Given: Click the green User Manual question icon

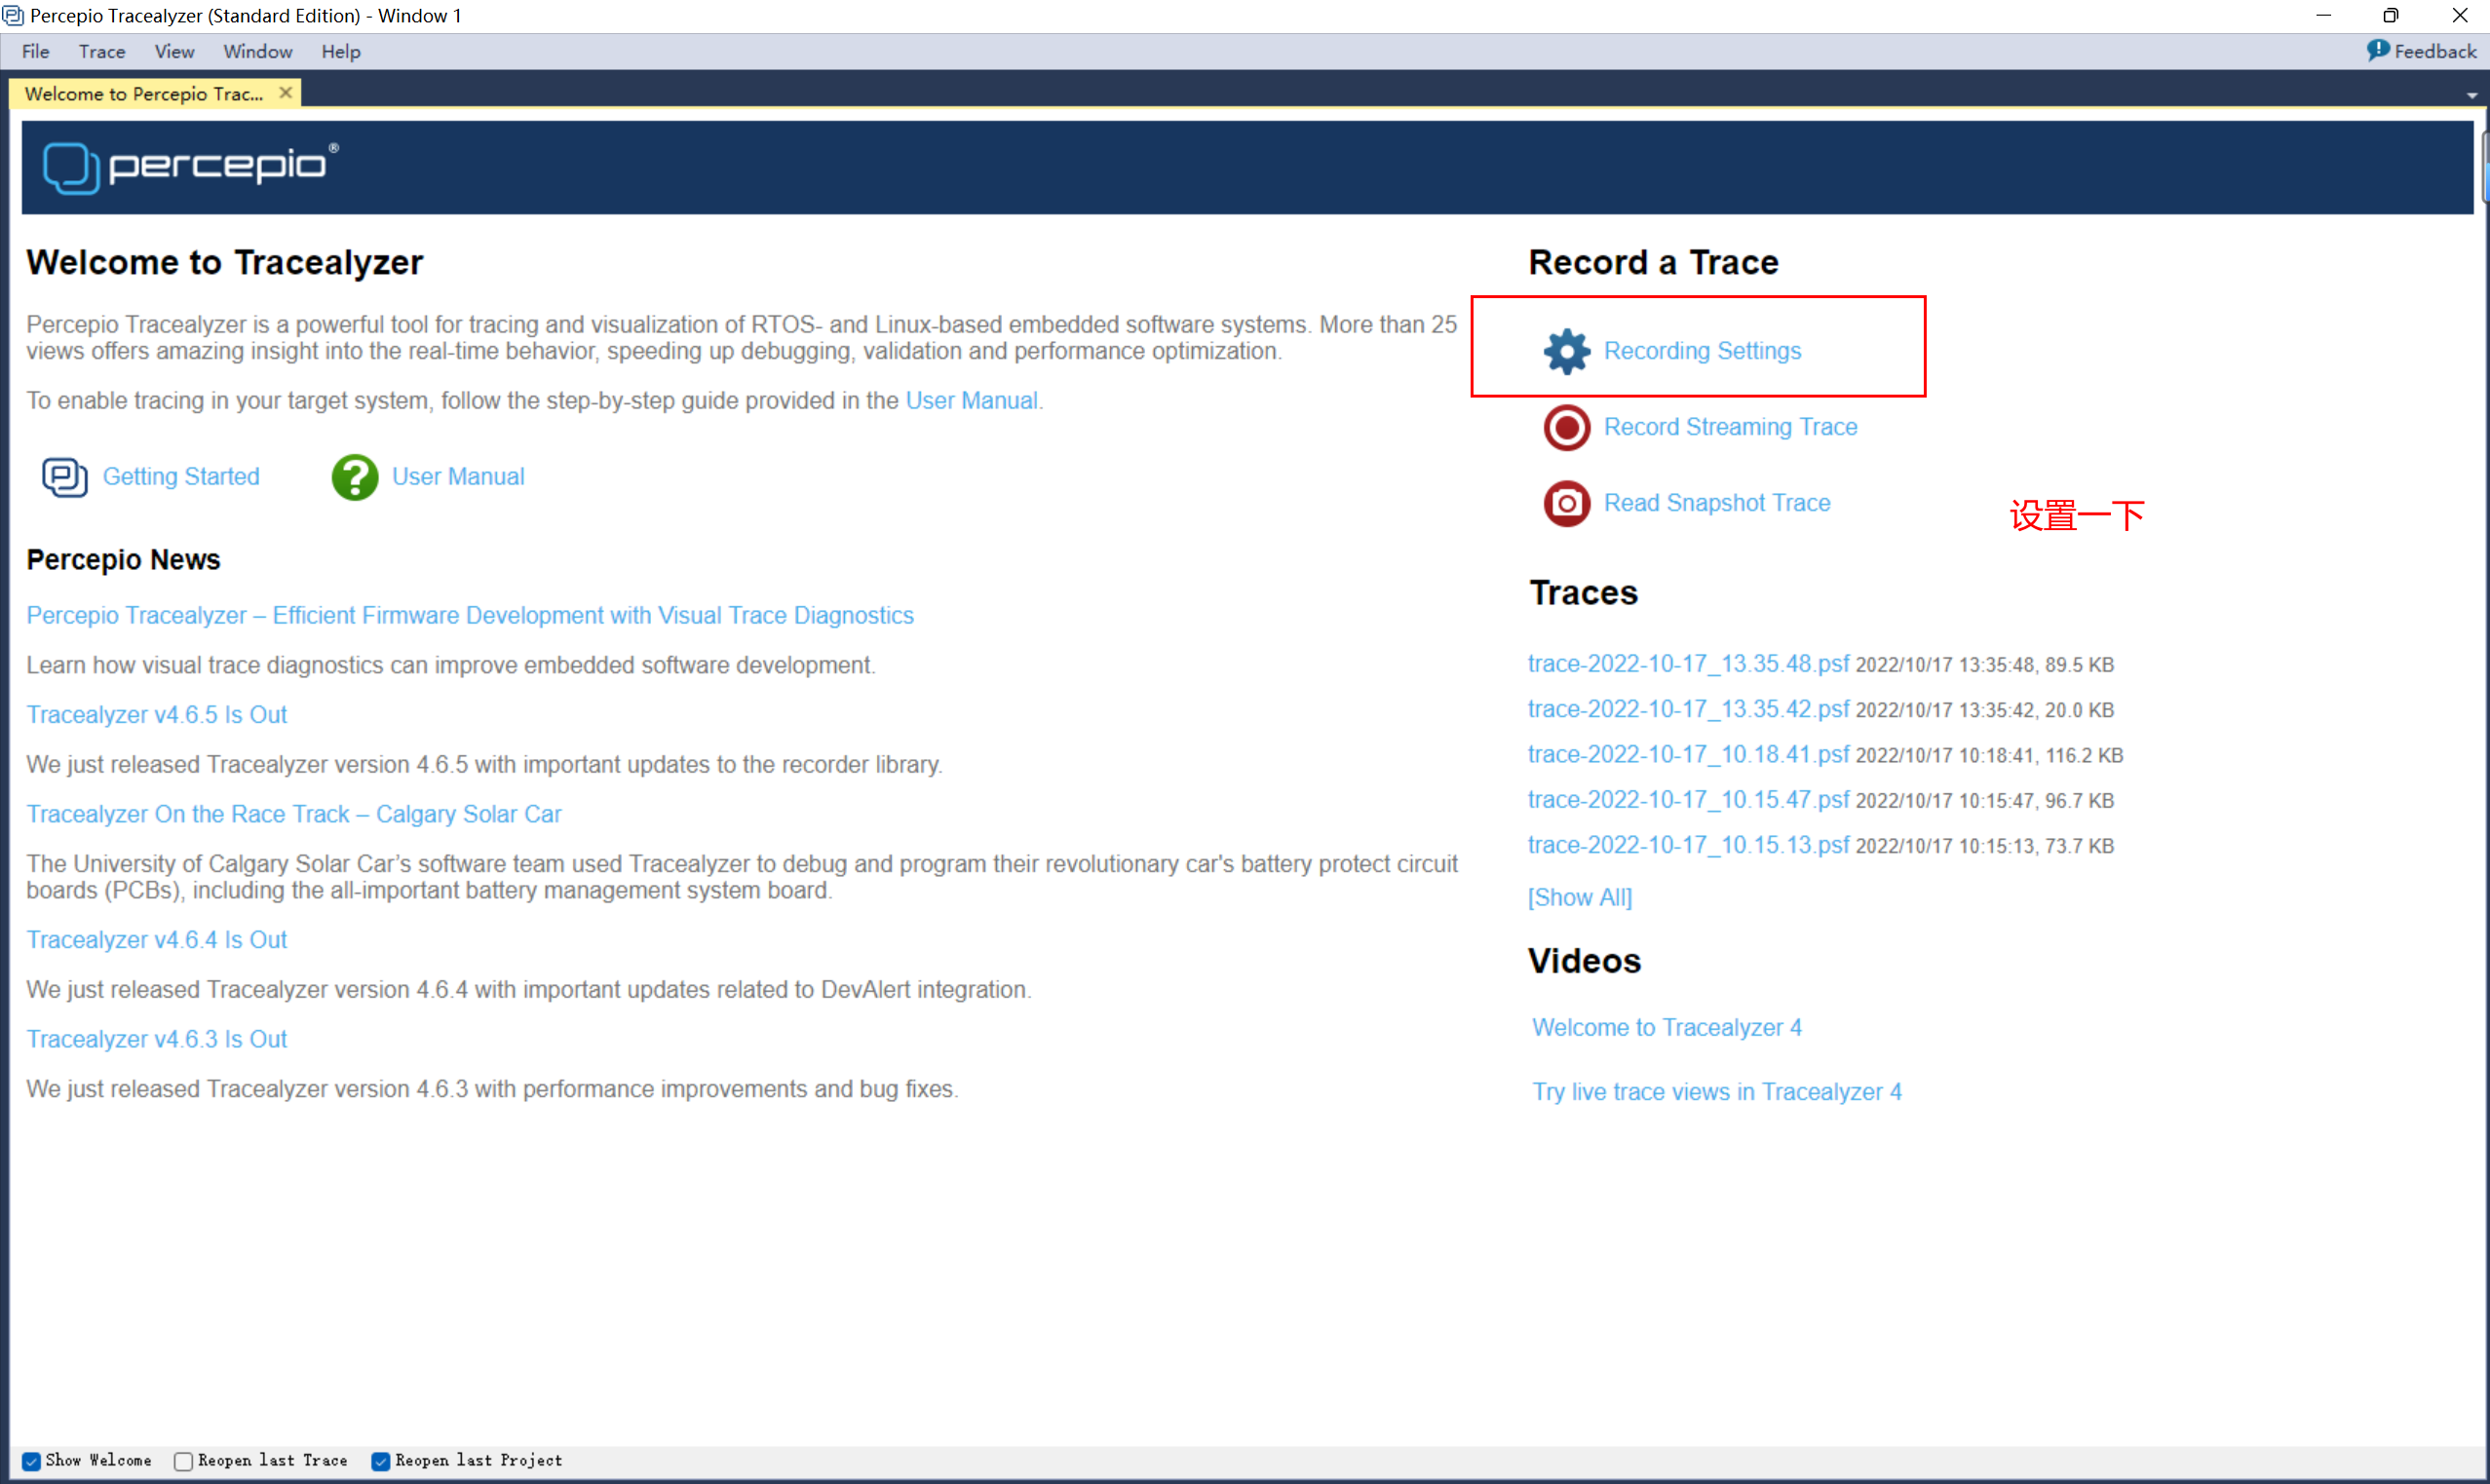Looking at the screenshot, I should (354, 477).
